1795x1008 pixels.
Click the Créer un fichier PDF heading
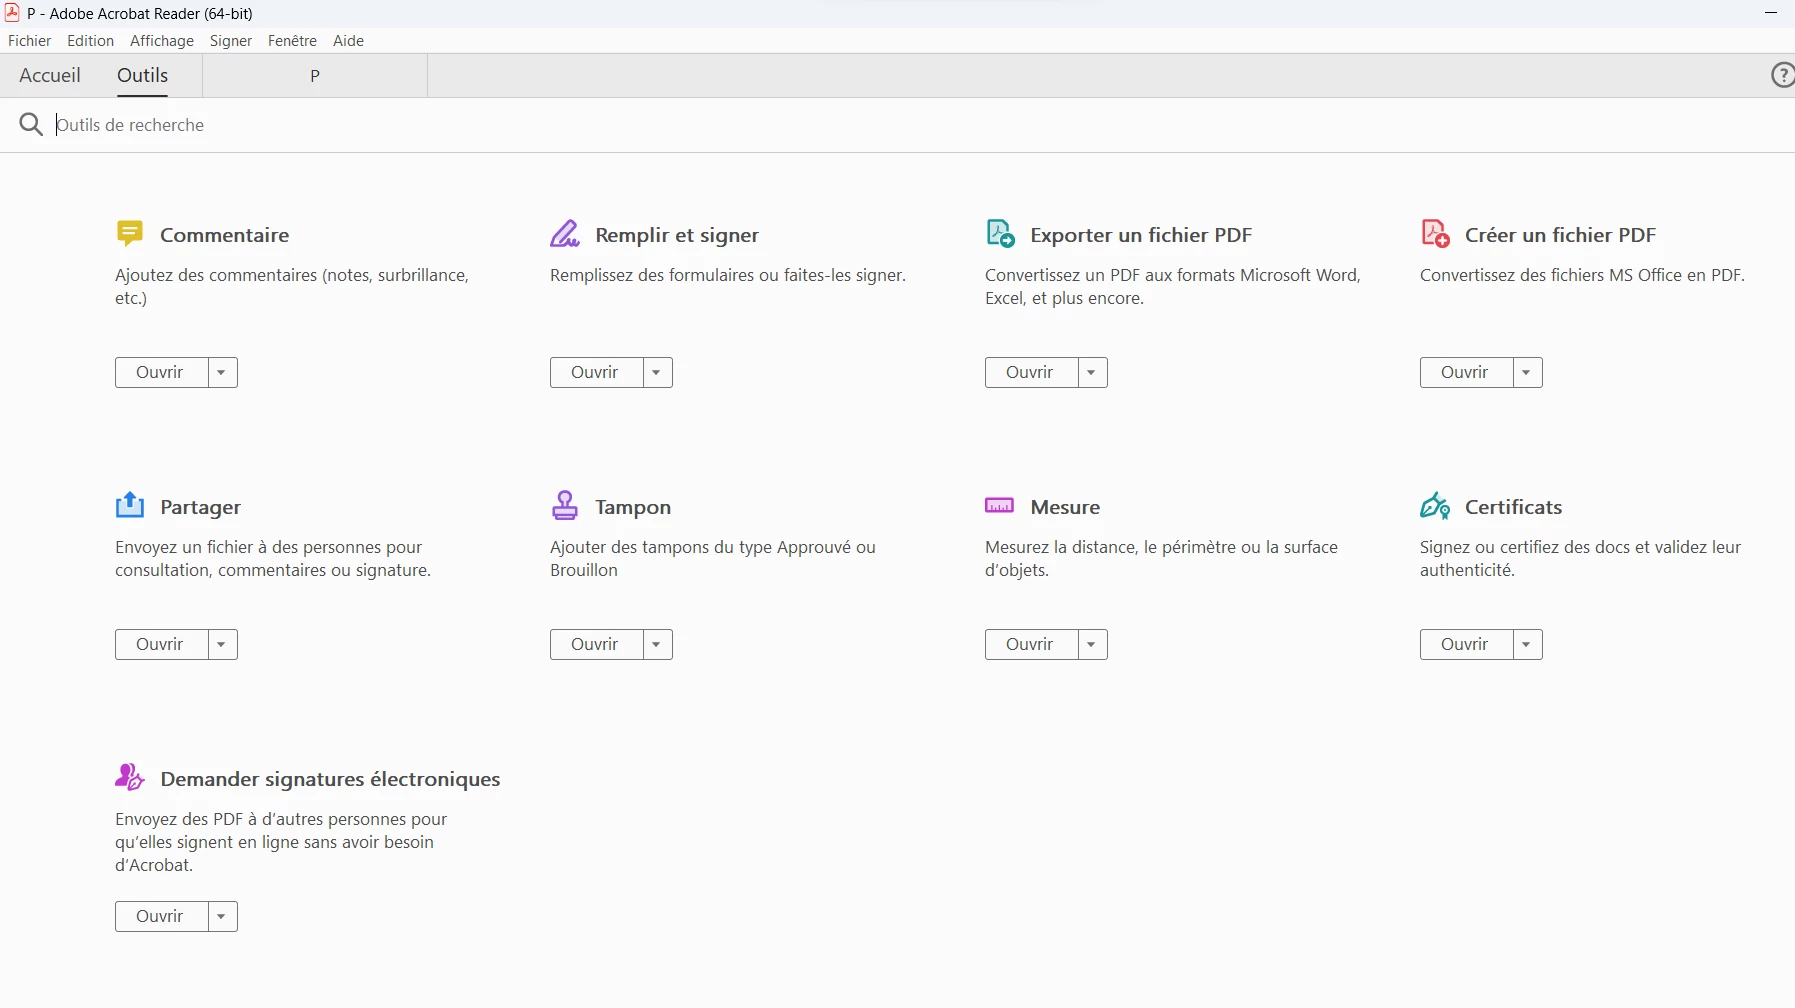tap(1560, 235)
